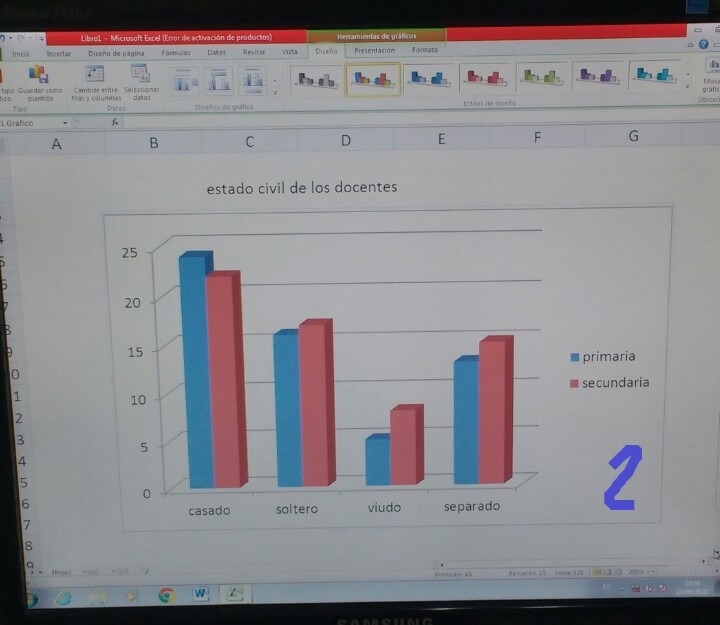This screenshot has height=625, width=720.
Task: Open the Revisar tab
Action: point(254,52)
